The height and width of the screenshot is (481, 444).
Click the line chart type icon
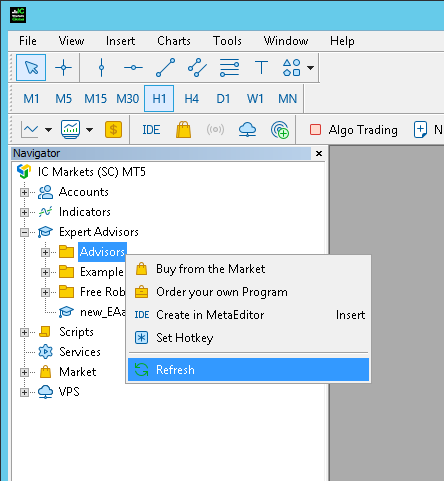tap(29, 129)
